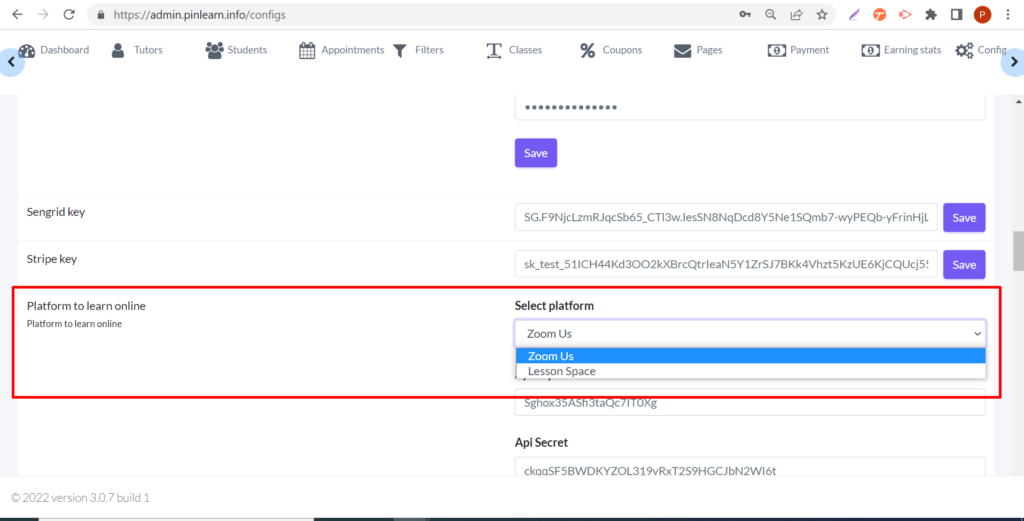Viewport: 1024px width, 521px height.
Task: Toggle the browser side panel icon
Action: coord(957,14)
